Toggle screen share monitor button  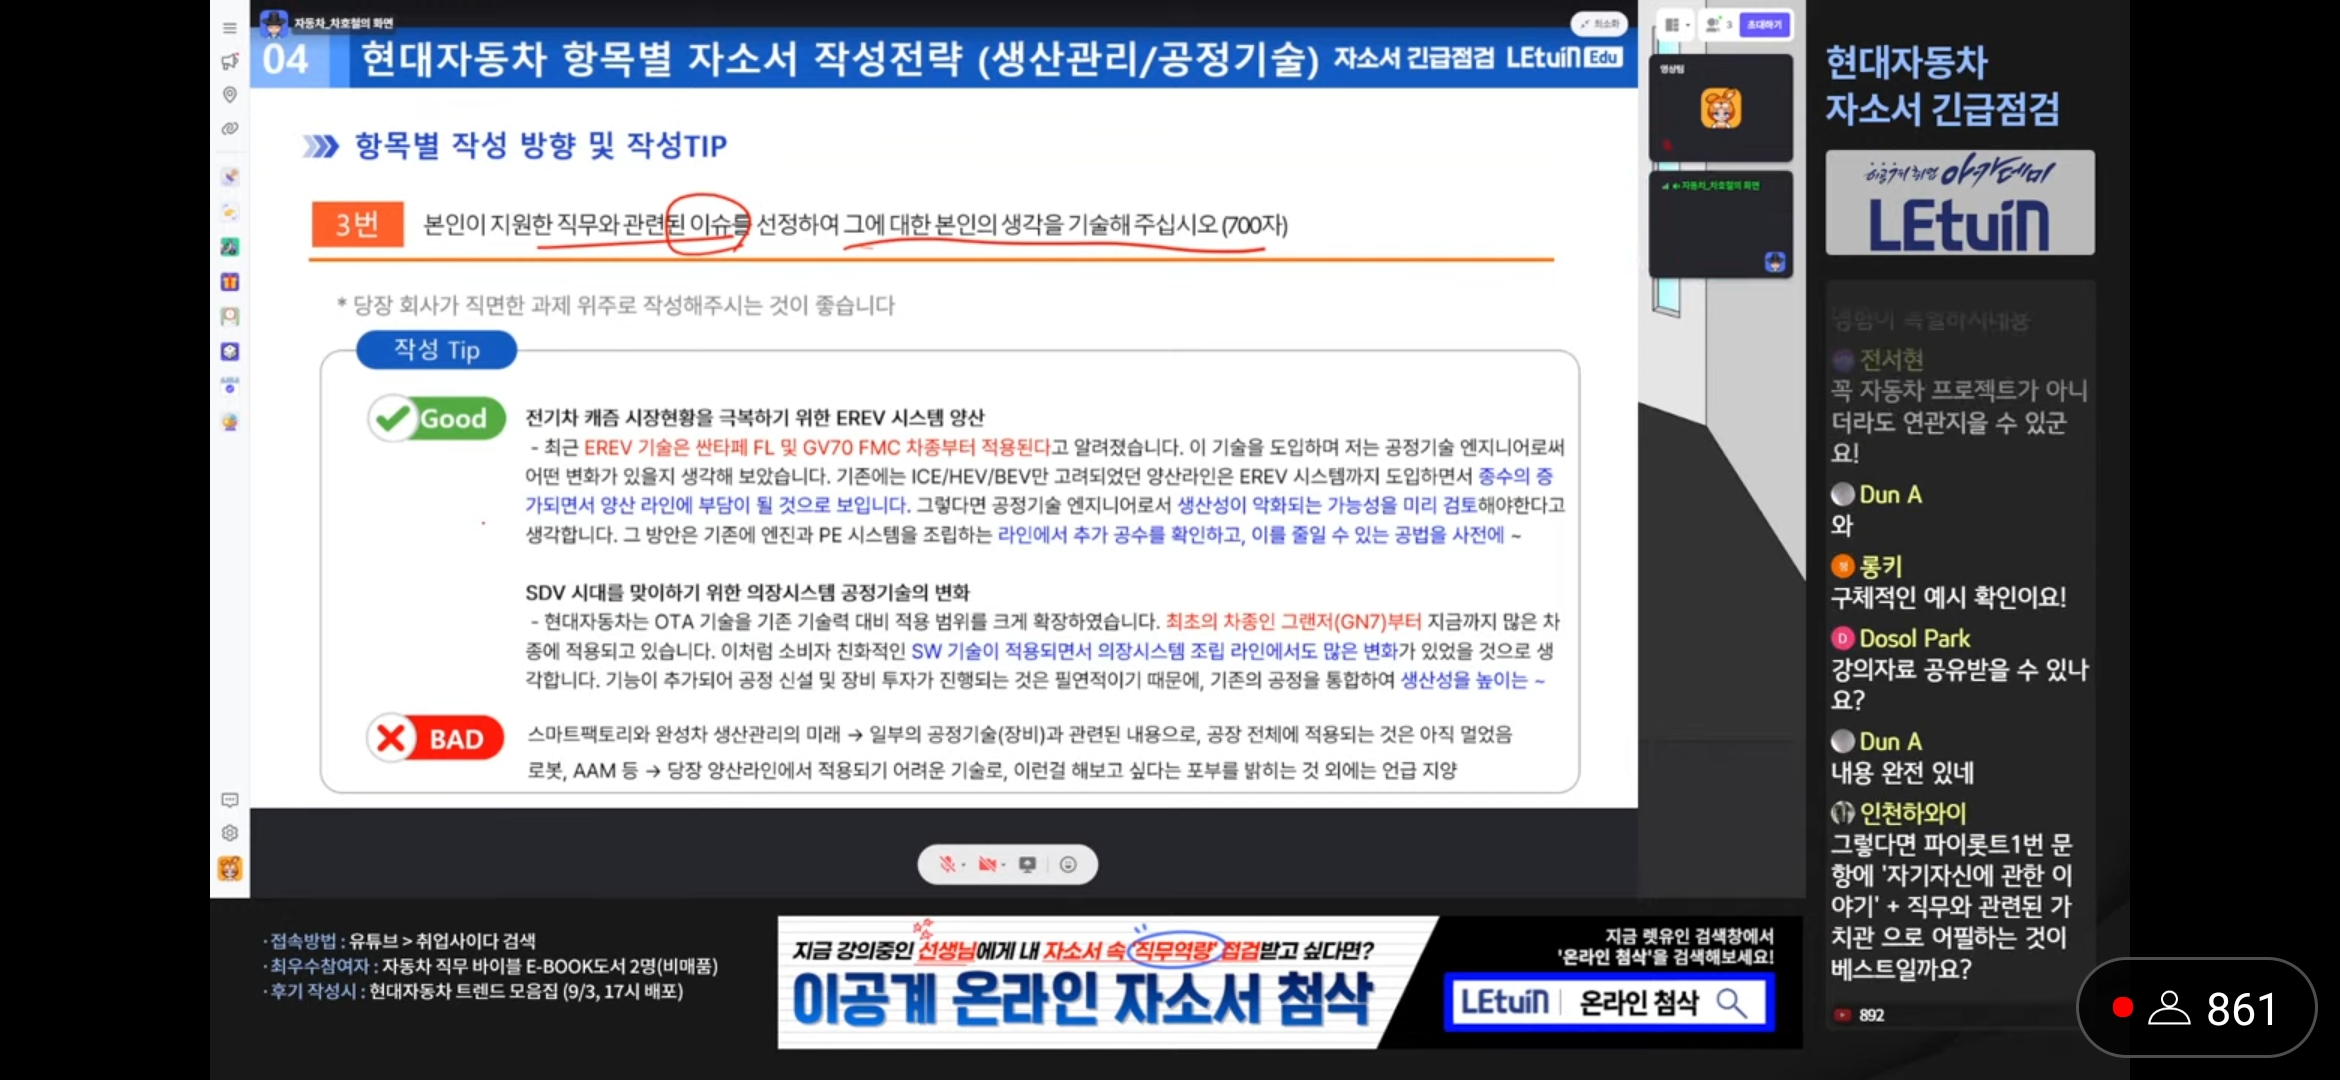pyautogui.click(x=1027, y=865)
